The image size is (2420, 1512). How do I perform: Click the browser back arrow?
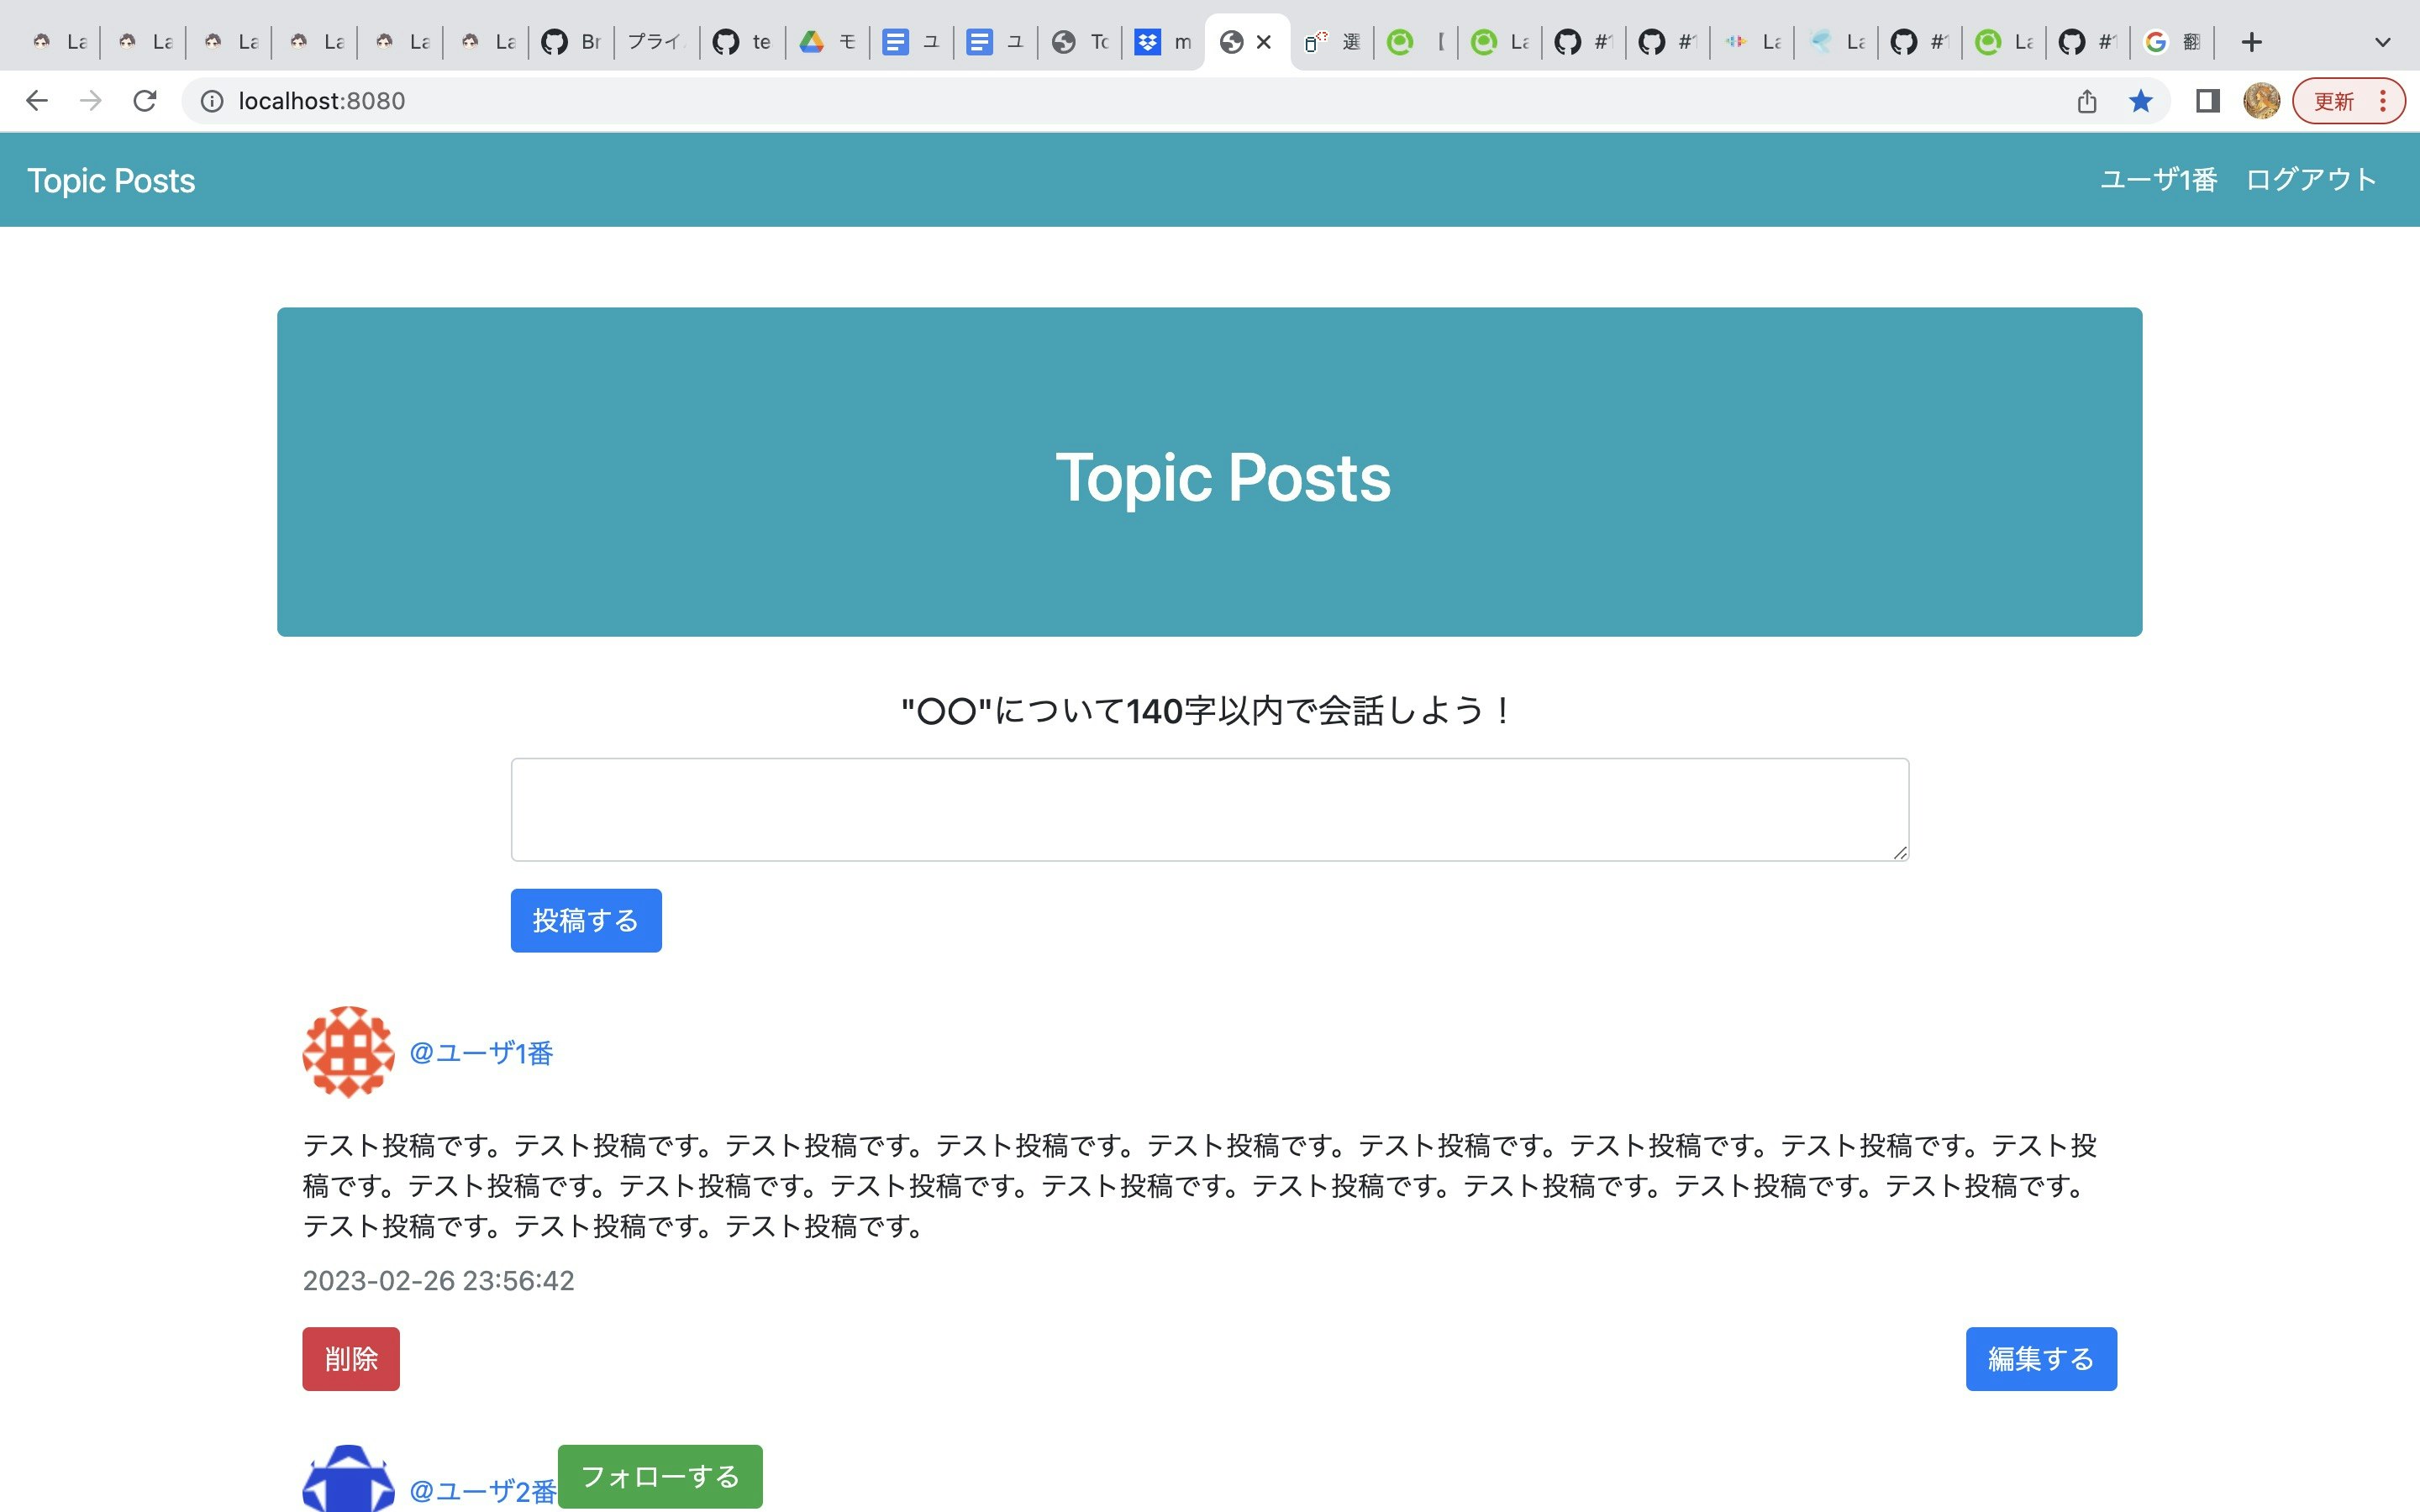[x=37, y=100]
